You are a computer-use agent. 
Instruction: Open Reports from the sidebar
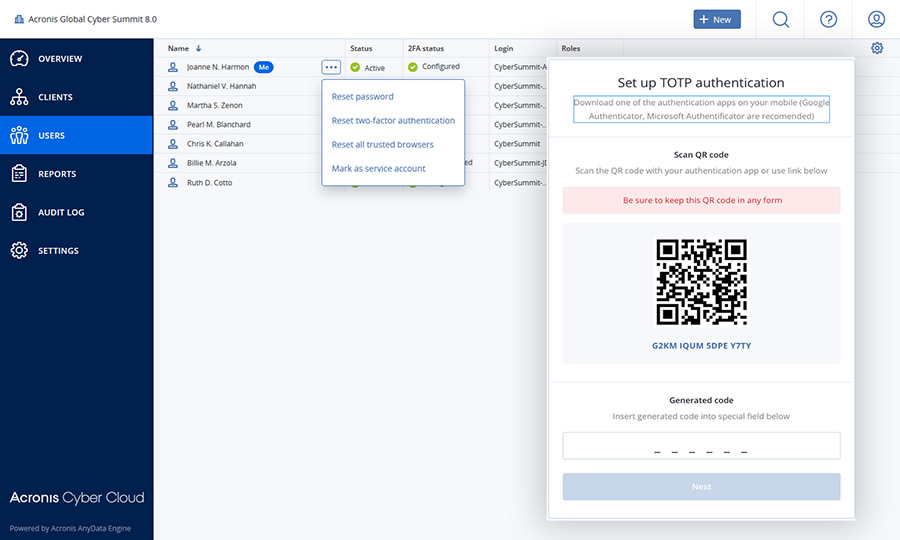(57, 174)
